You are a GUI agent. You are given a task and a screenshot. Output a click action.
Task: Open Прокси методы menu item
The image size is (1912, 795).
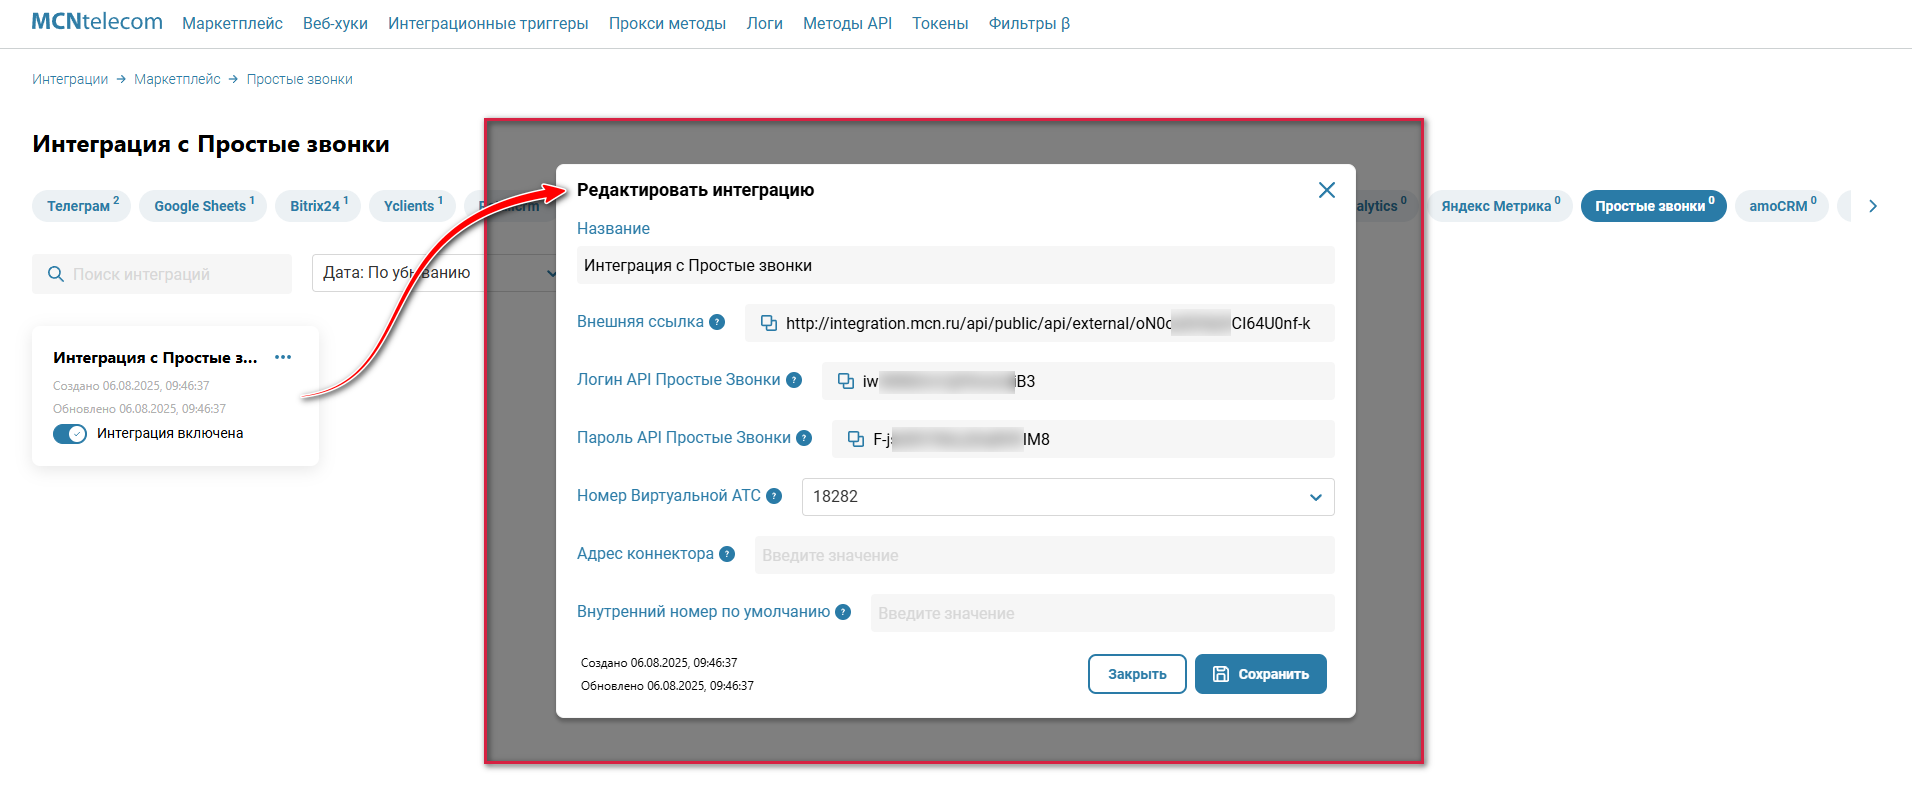pos(667,23)
